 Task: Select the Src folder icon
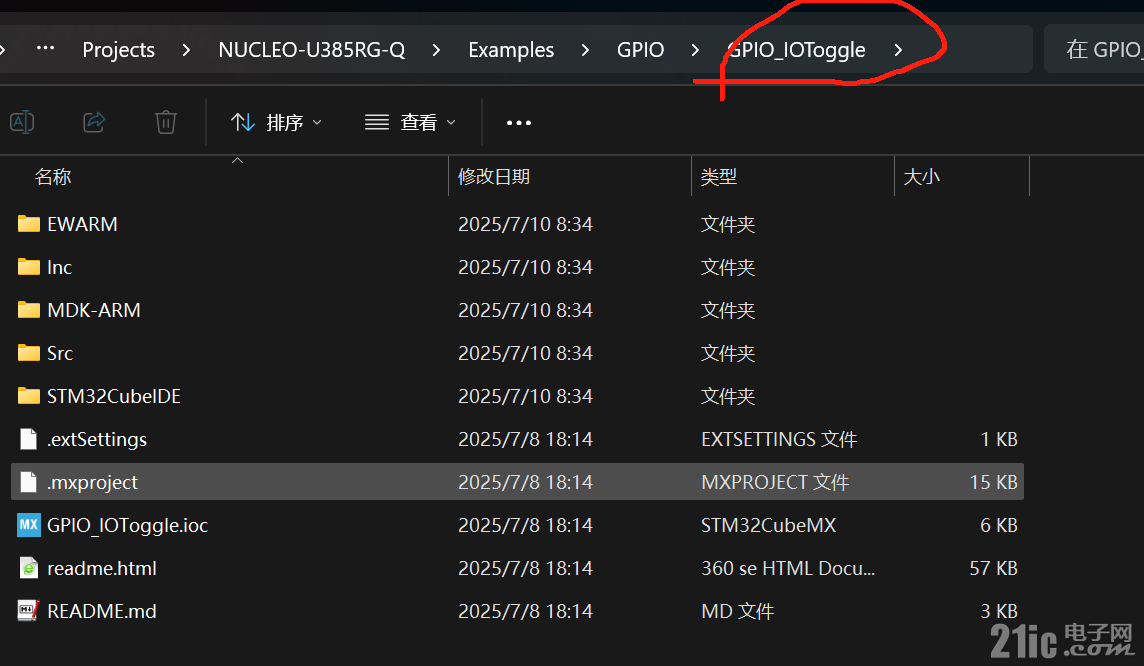pos(28,352)
